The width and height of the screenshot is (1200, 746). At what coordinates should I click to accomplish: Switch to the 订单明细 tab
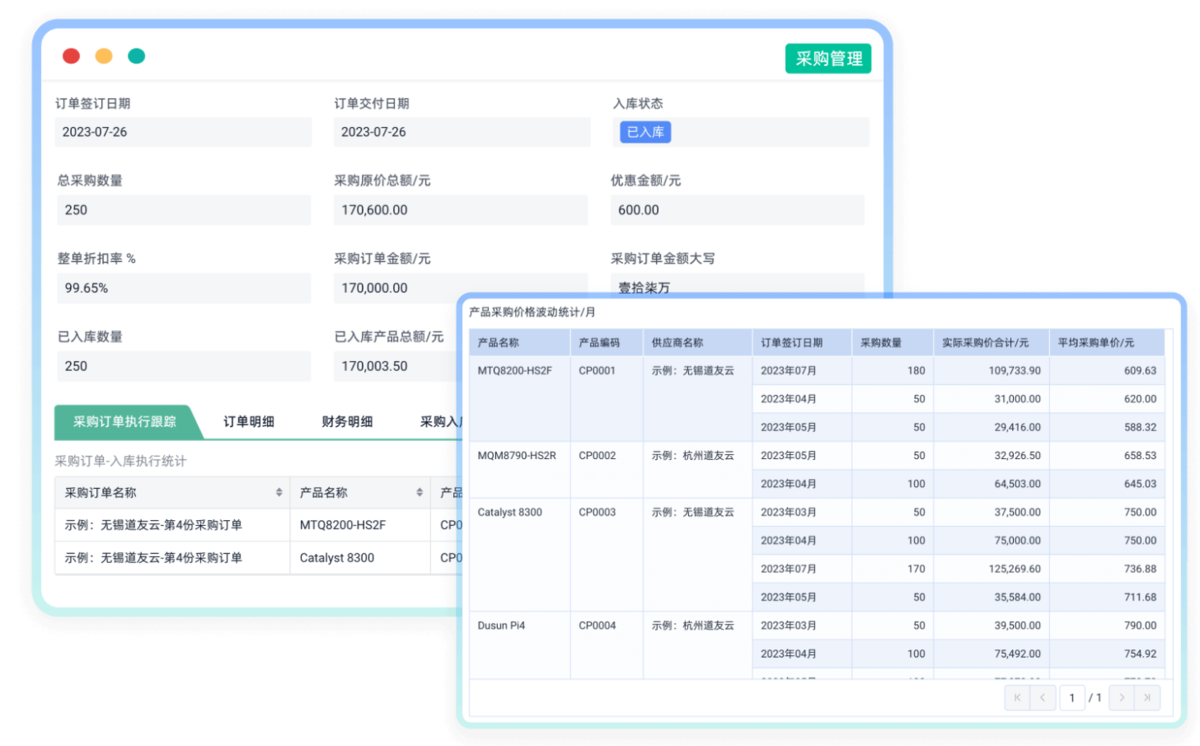(x=249, y=422)
